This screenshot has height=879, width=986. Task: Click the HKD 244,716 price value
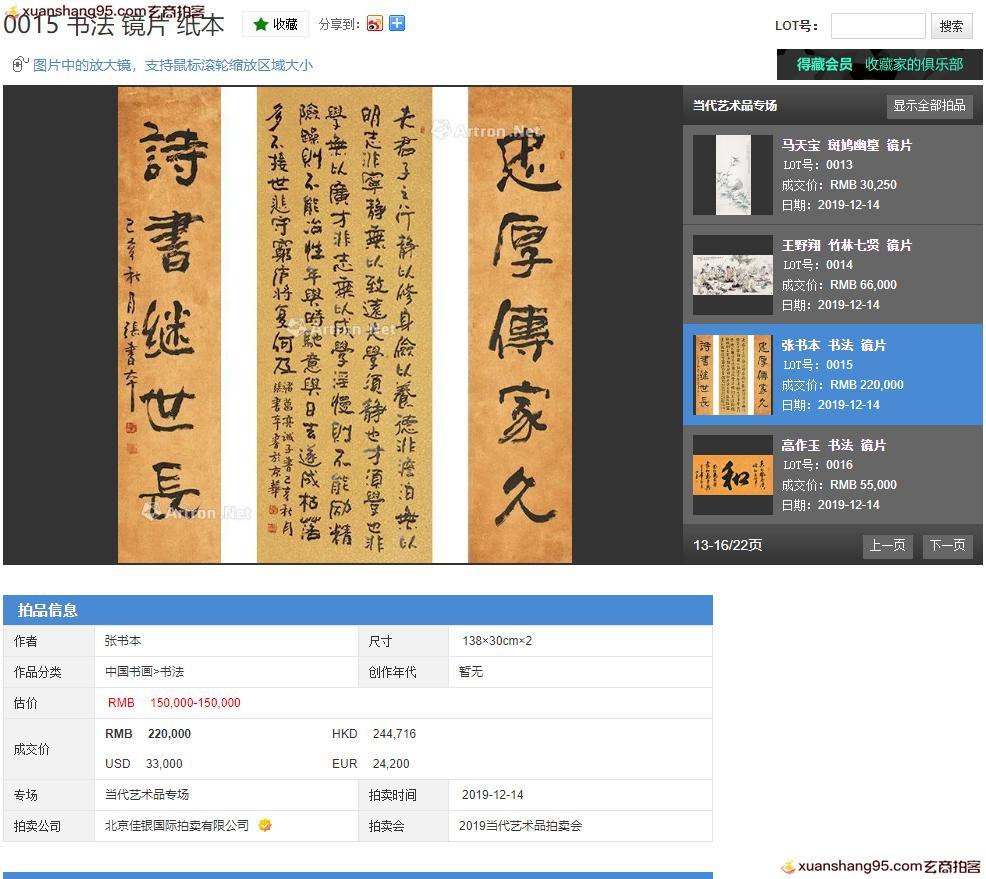(374, 734)
